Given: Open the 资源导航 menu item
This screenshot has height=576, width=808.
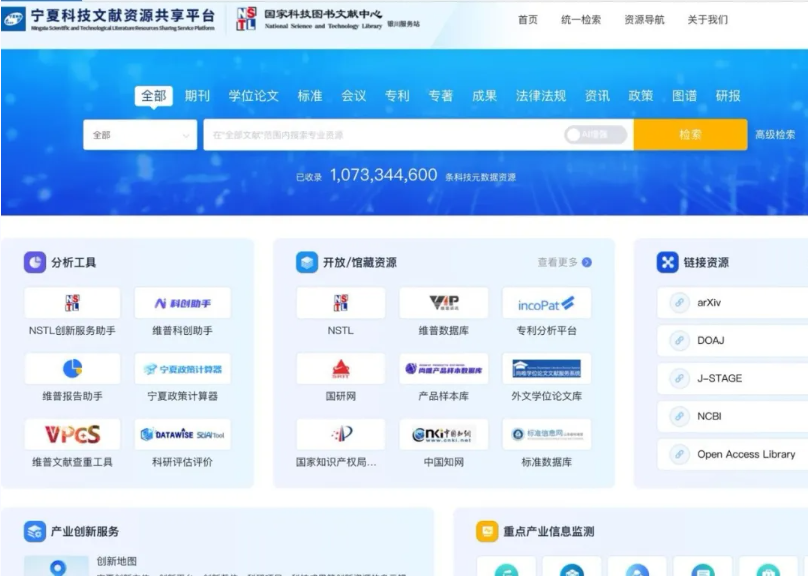Looking at the screenshot, I should 643,20.
